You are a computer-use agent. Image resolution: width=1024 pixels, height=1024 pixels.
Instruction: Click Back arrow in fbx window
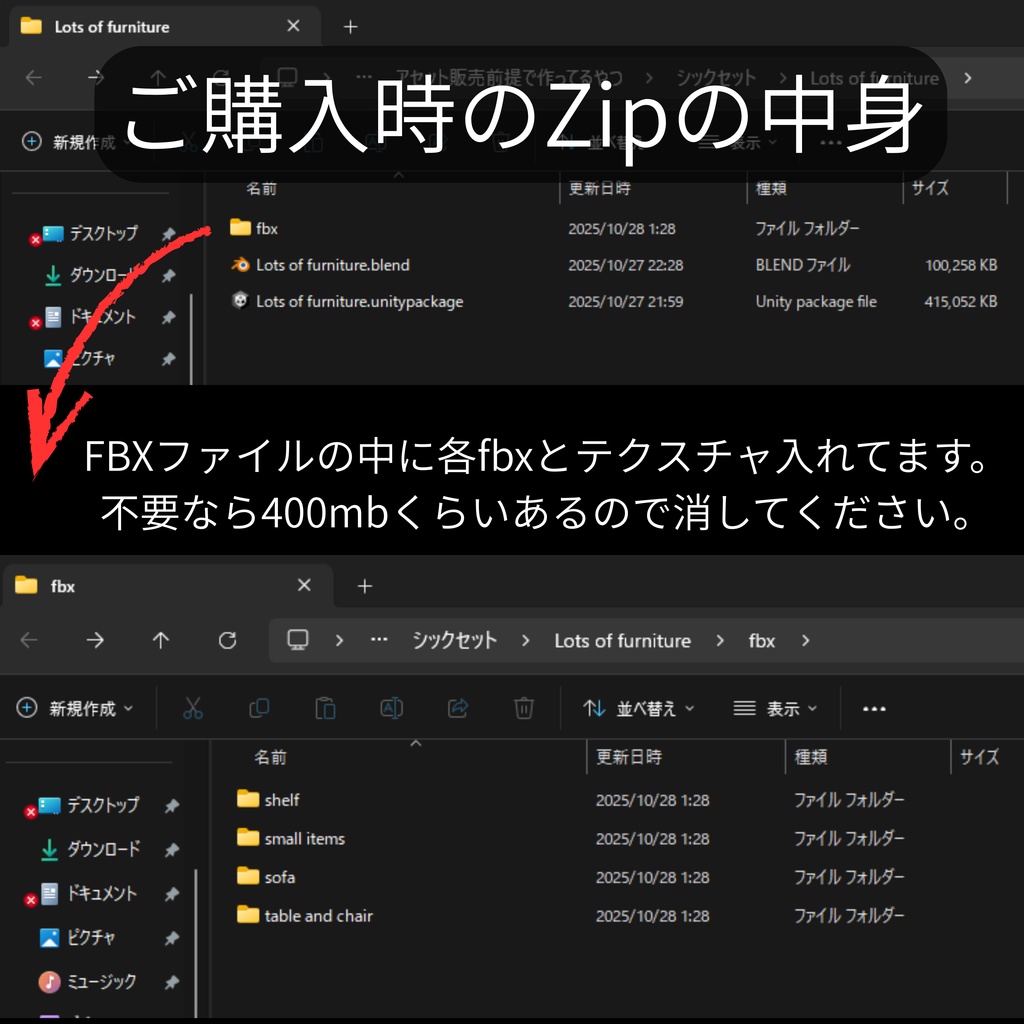[x=29, y=640]
